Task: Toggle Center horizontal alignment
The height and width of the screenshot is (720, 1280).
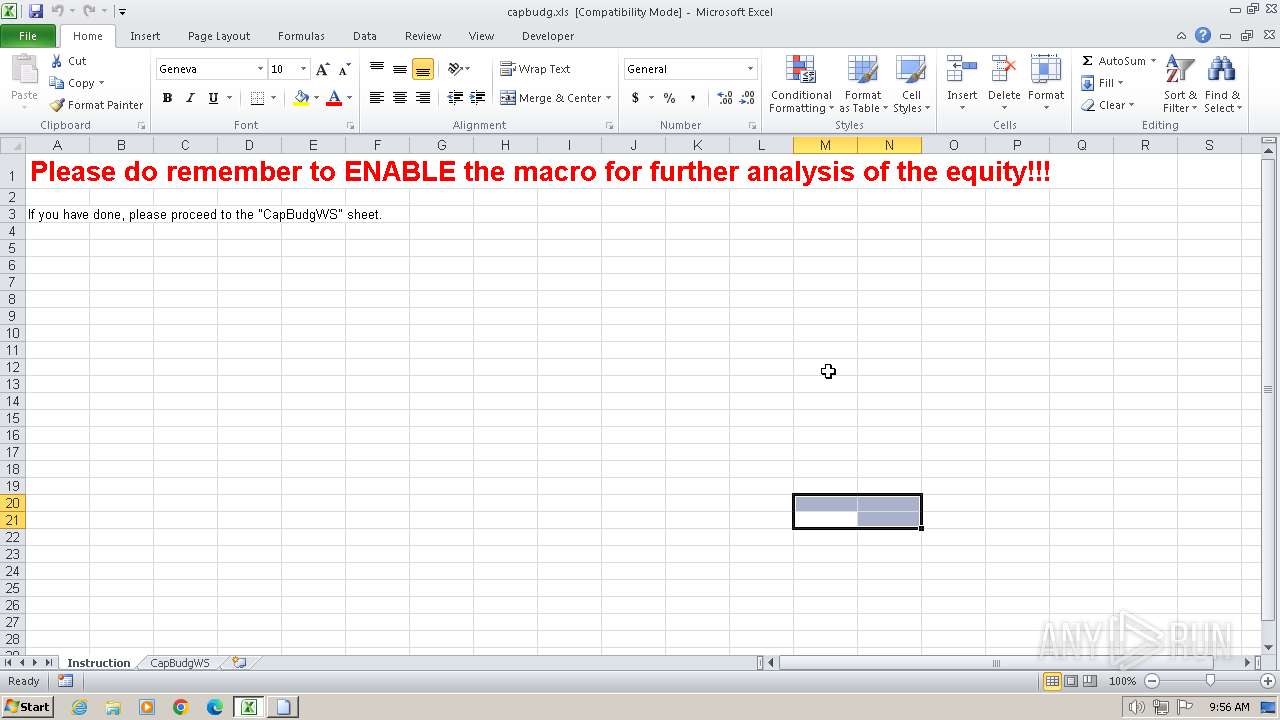Action: 400,98
